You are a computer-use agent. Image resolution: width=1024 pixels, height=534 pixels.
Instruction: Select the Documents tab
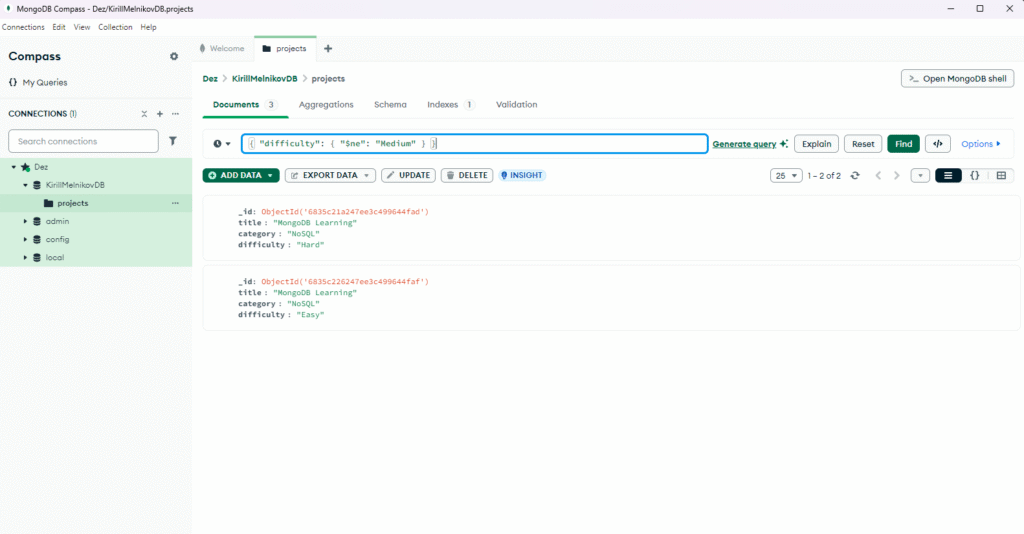coord(245,104)
